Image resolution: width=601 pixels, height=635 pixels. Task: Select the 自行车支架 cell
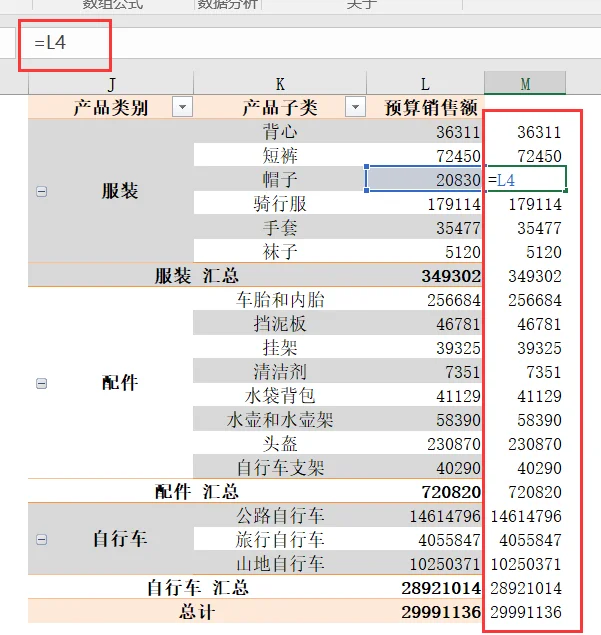click(x=280, y=468)
